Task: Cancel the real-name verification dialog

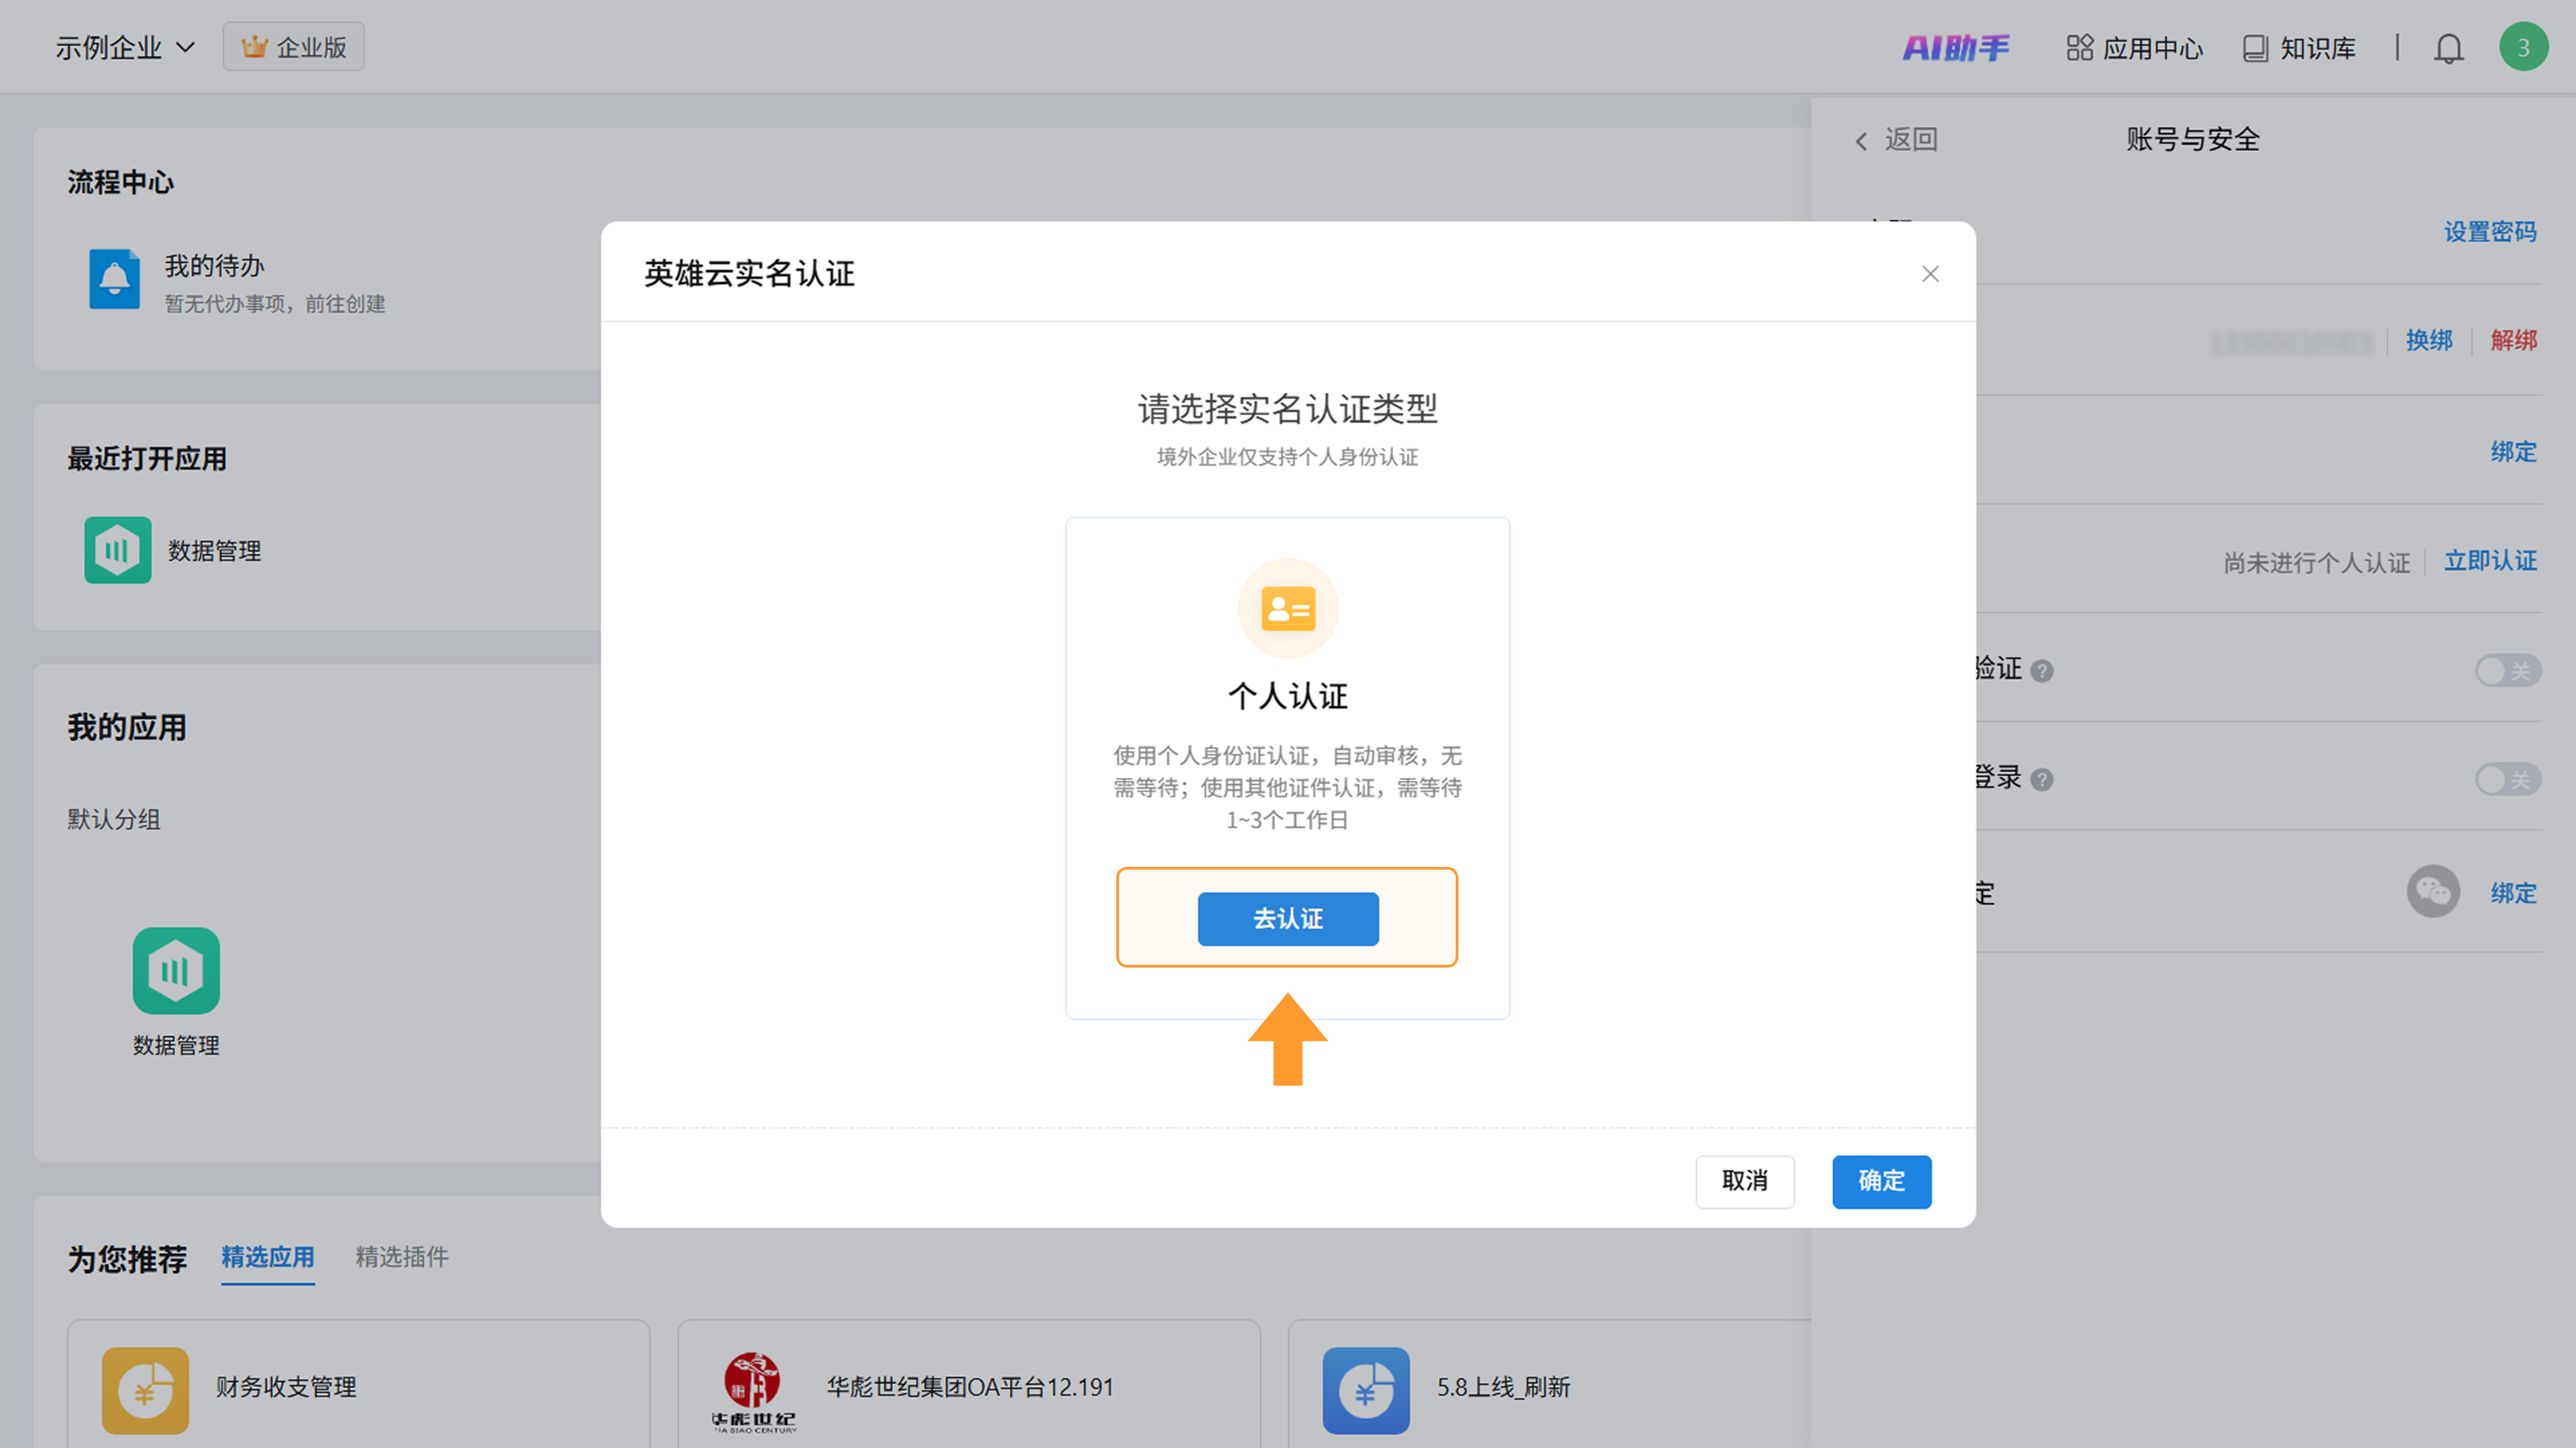Action: [x=1744, y=1181]
